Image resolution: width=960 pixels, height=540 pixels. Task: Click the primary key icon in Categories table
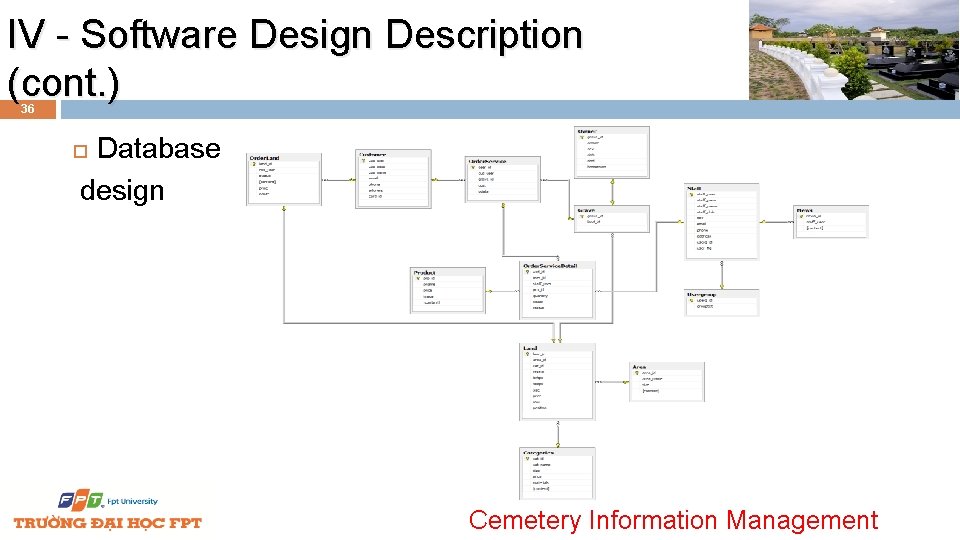(x=528, y=459)
